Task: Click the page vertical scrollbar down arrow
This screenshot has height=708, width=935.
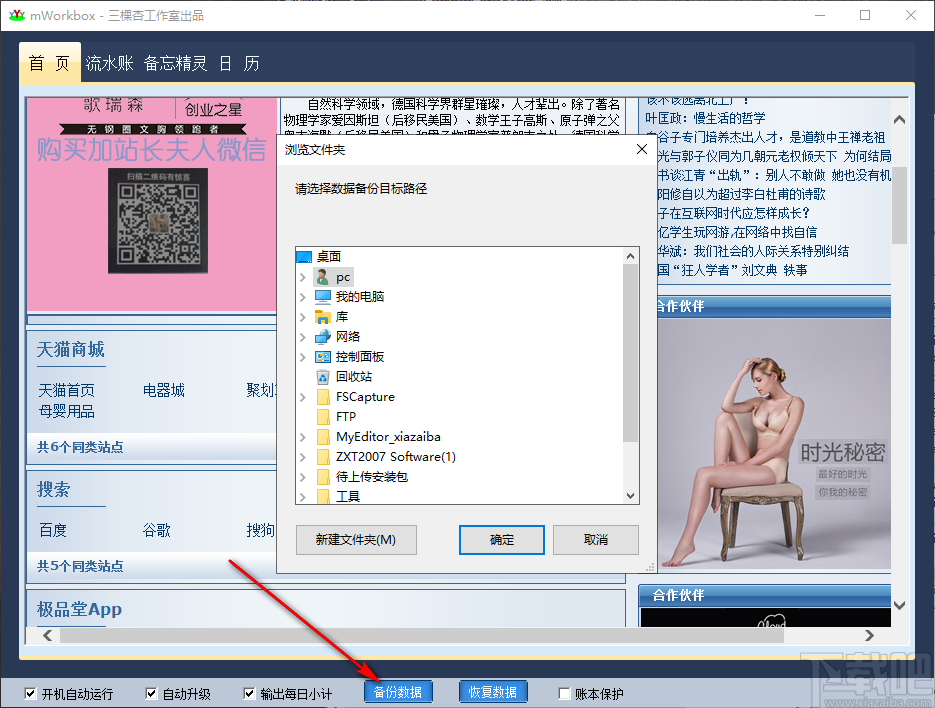Action: point(899,605)
